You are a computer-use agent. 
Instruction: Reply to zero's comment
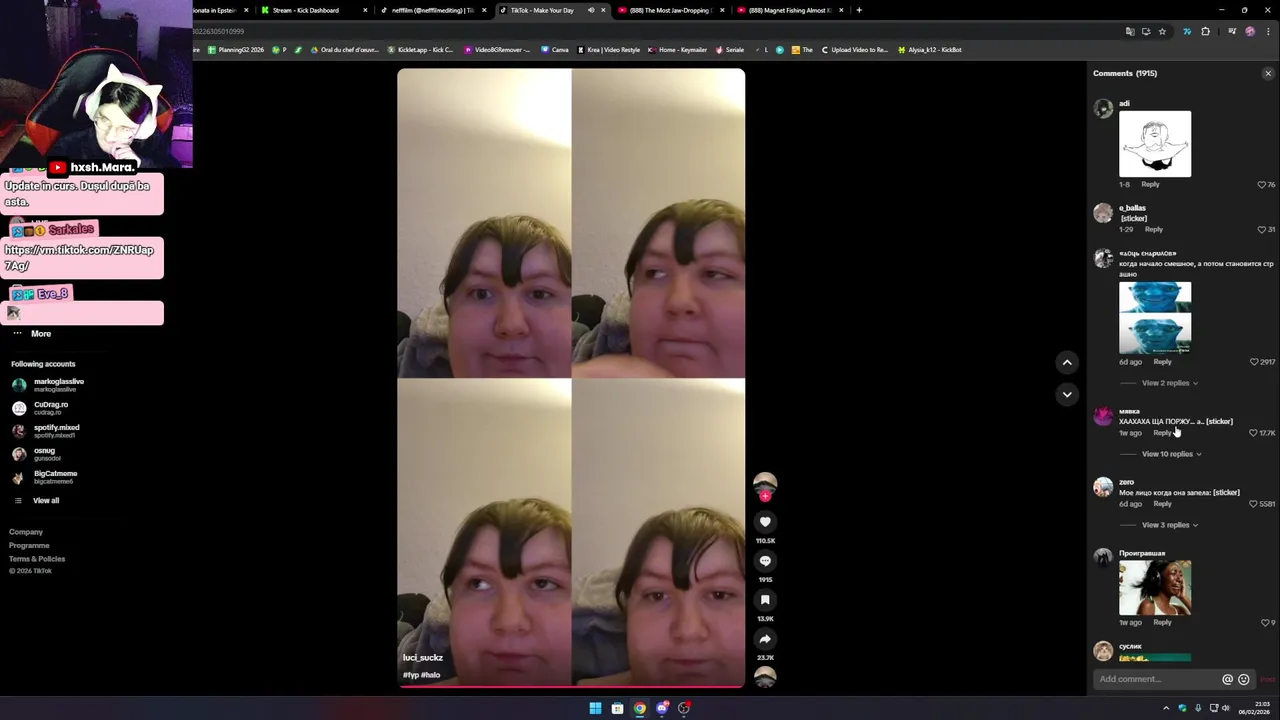(1162, 504)
